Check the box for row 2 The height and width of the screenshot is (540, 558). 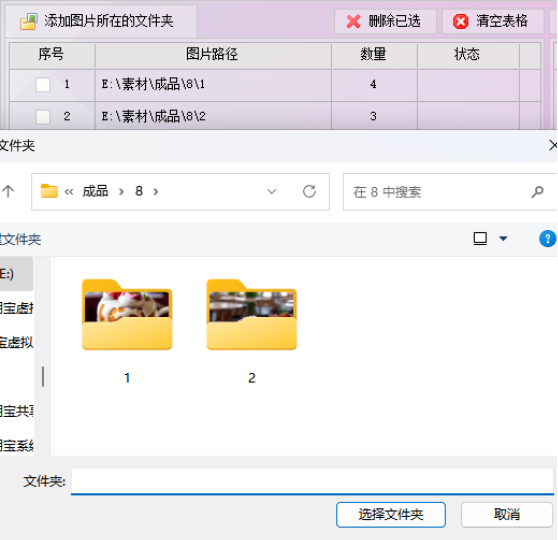(x=43, y=117)
